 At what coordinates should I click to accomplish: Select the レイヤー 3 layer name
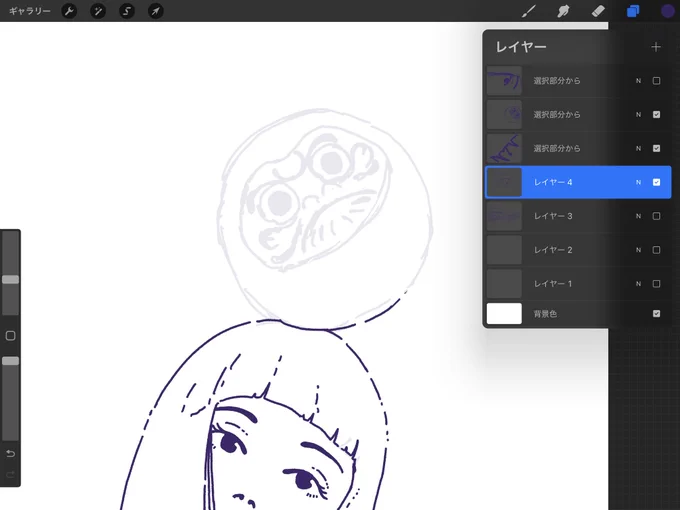coord(553,216)
